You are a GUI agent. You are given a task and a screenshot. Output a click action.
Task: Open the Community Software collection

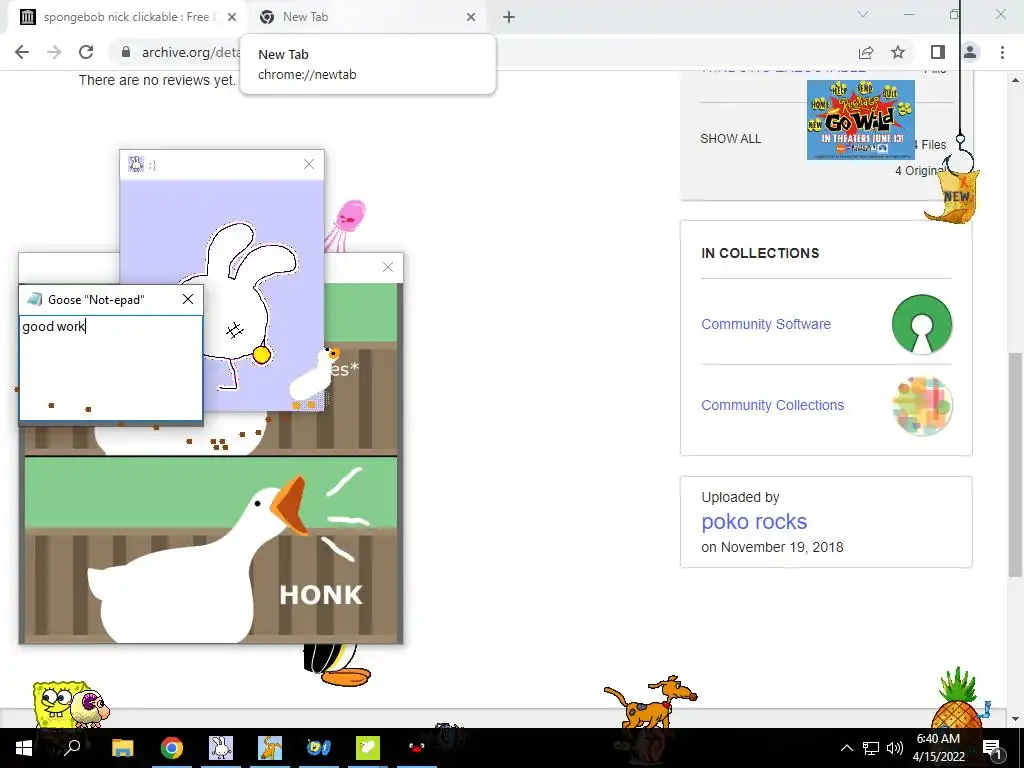tap(766, 324)
